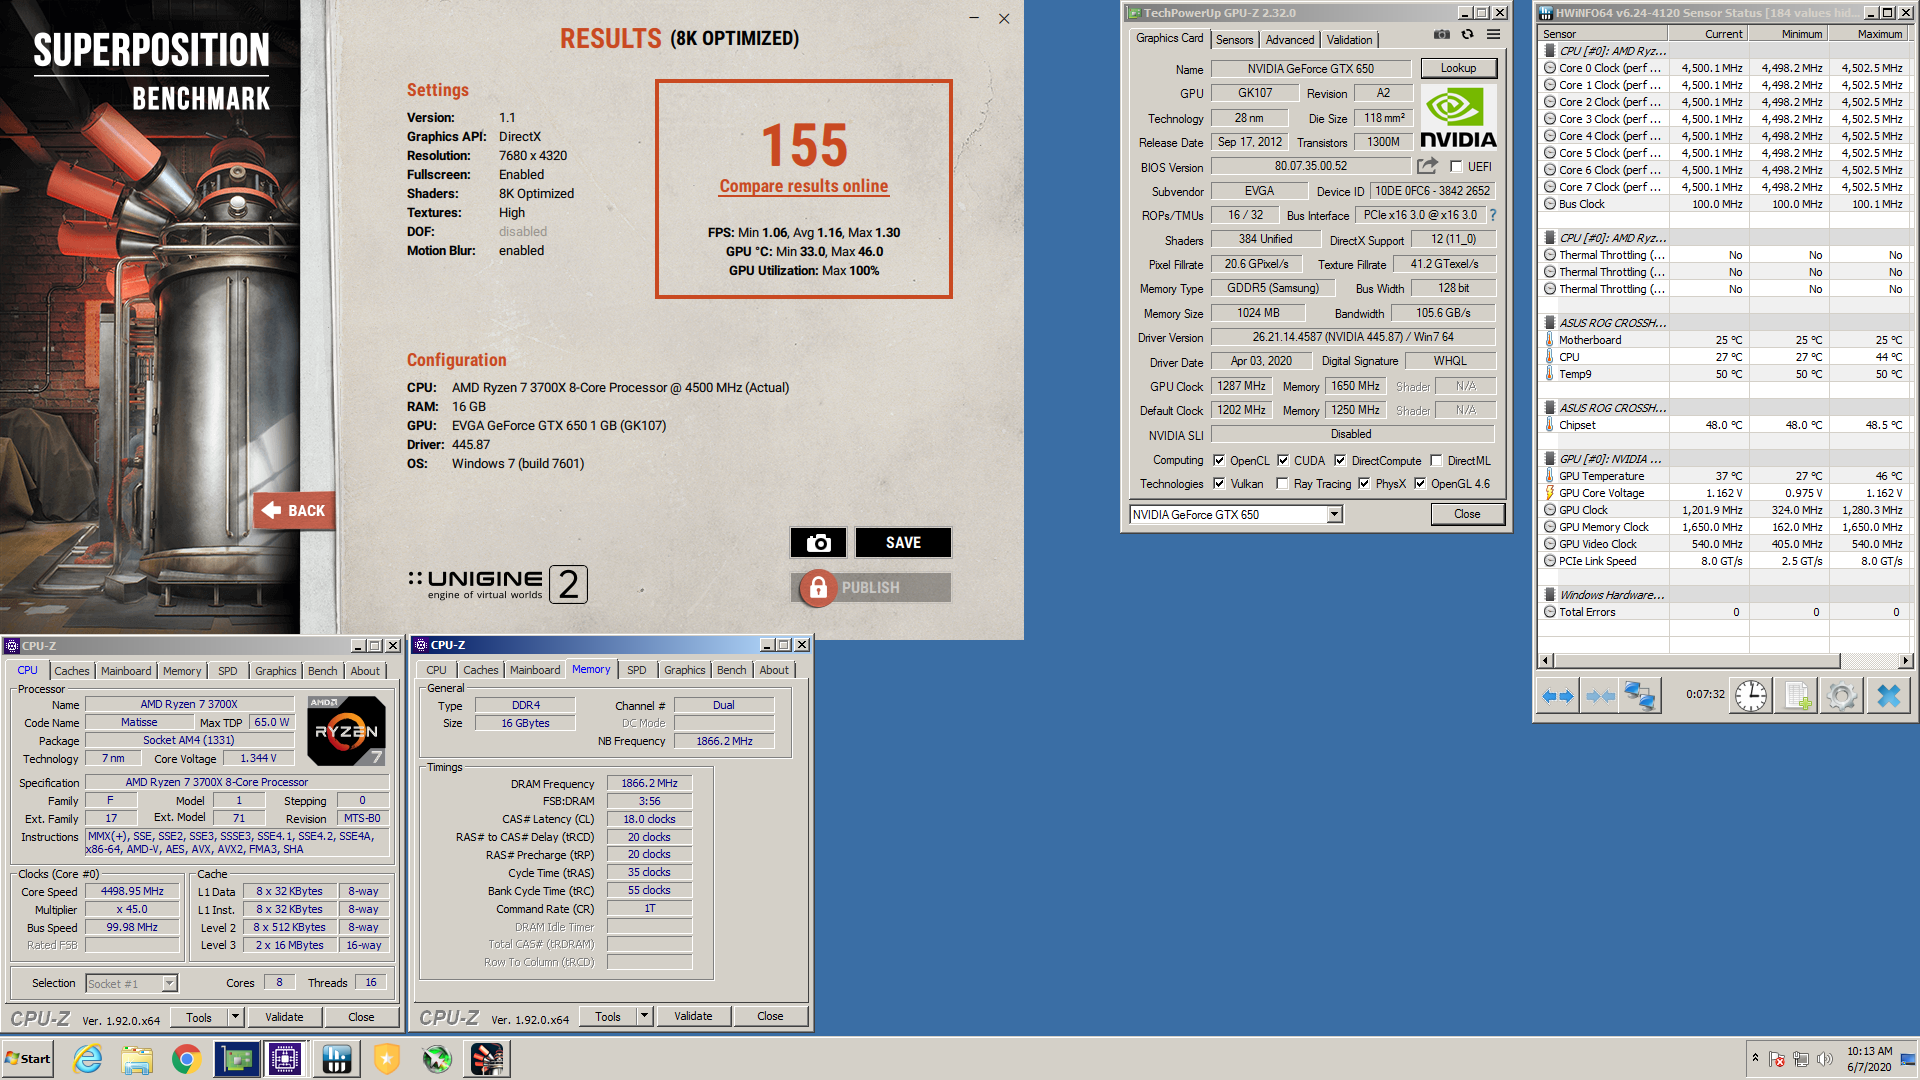Switch to Sensors tab in GPU-Z

(x=1234, y=40)
